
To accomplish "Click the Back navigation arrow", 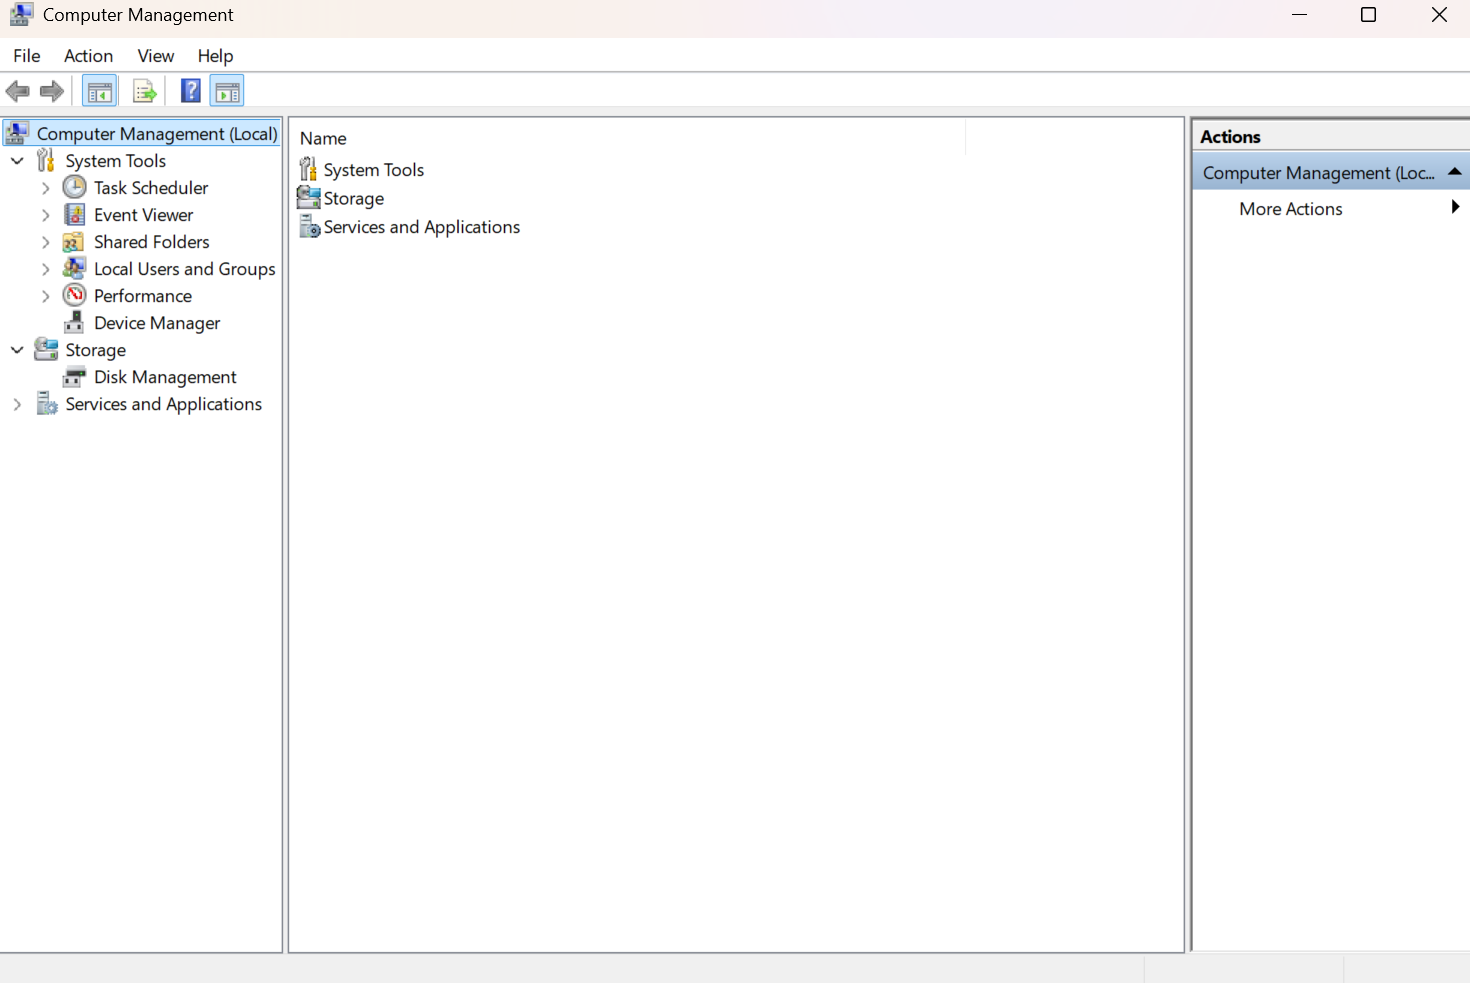I will click(x=17, y=90).
